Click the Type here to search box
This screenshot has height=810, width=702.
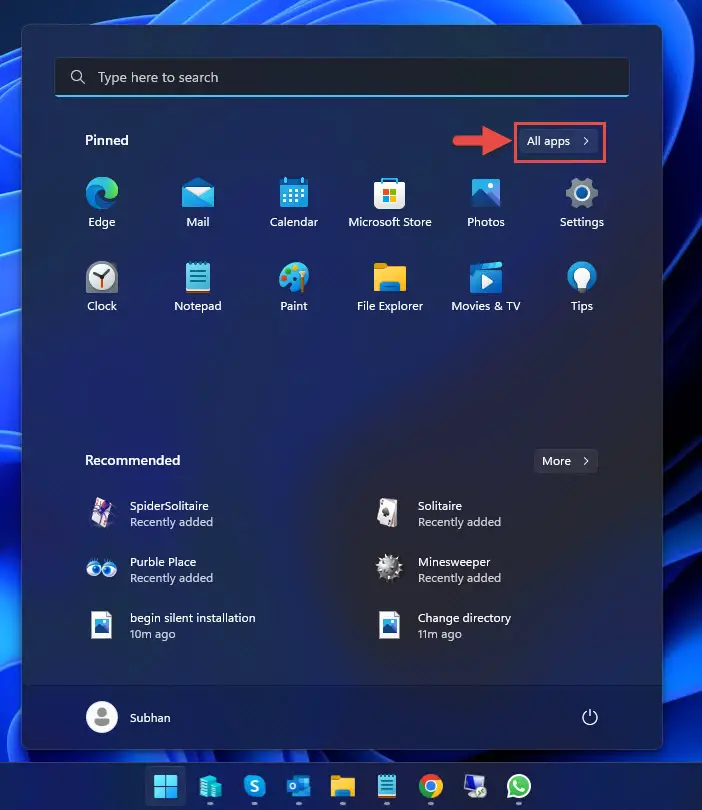[x=342, y=77]
